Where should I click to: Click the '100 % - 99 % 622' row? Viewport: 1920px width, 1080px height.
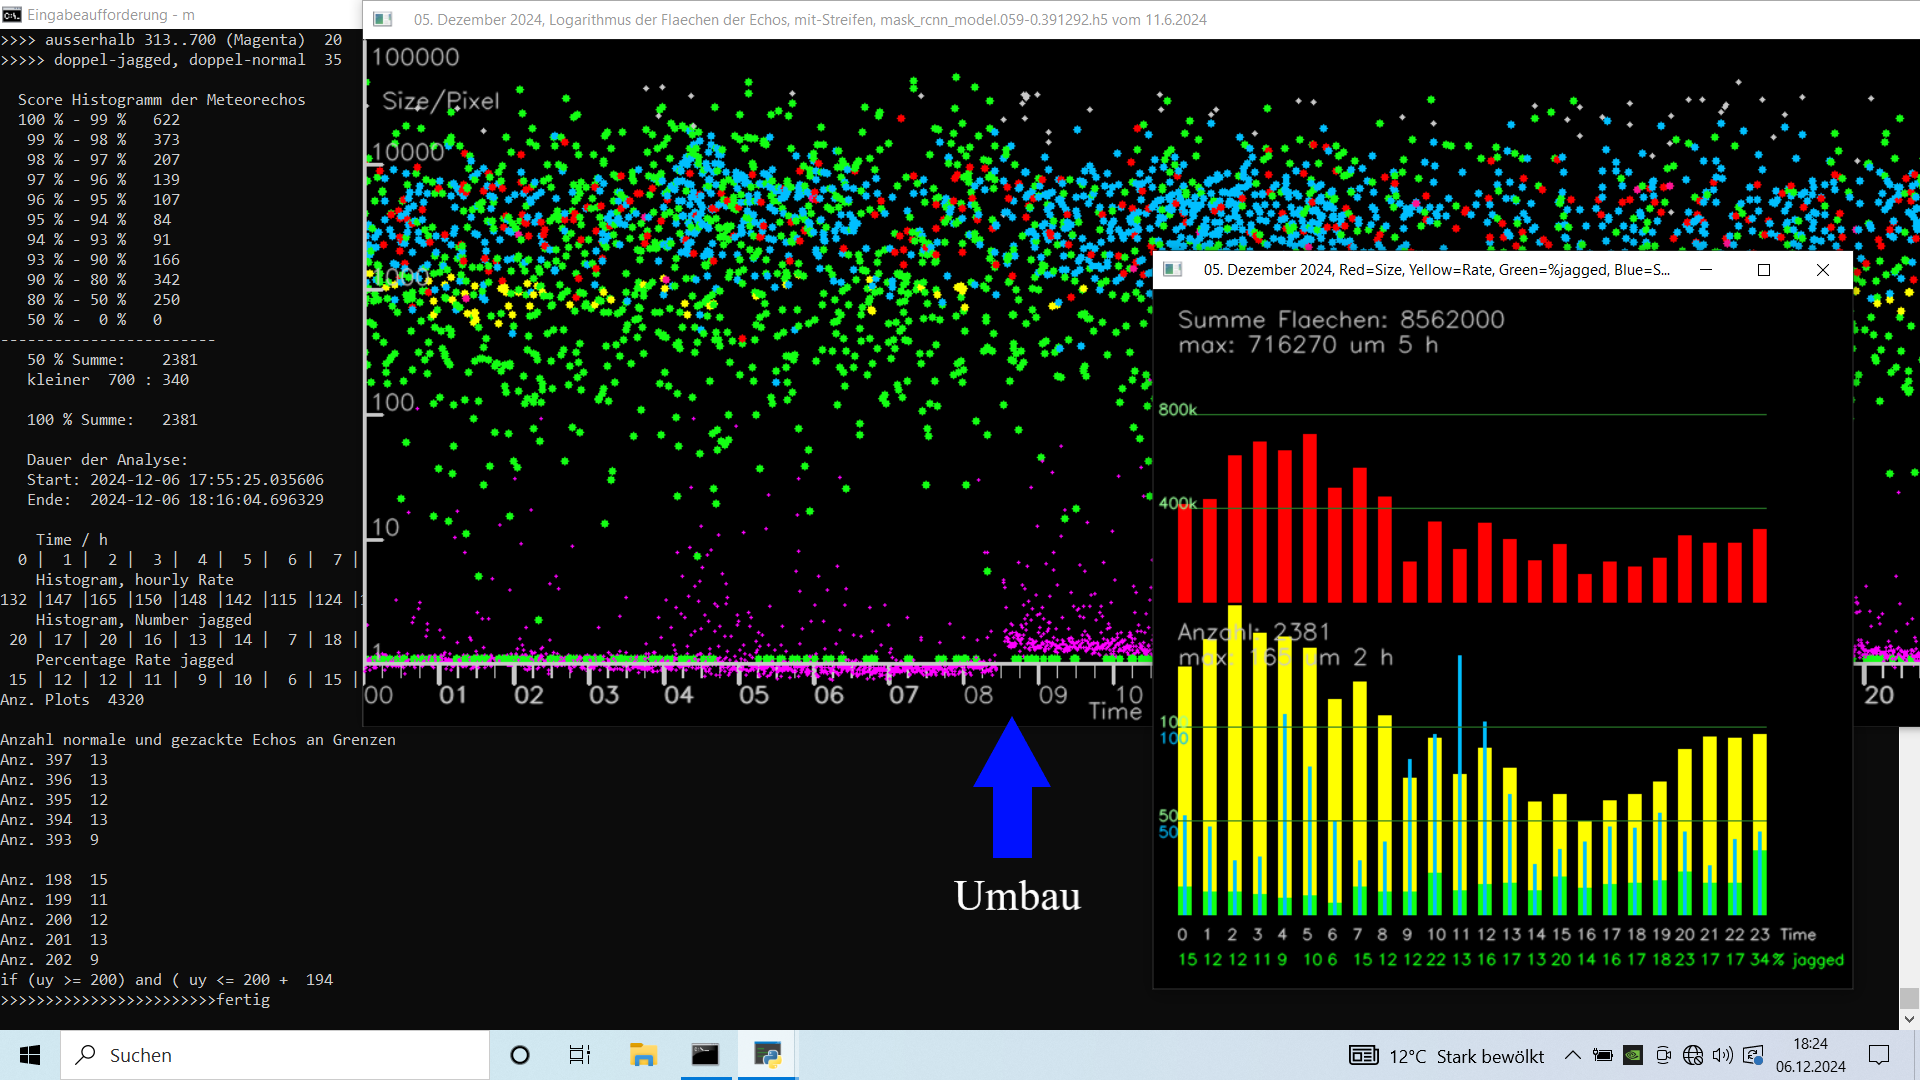tap(99, 120)
